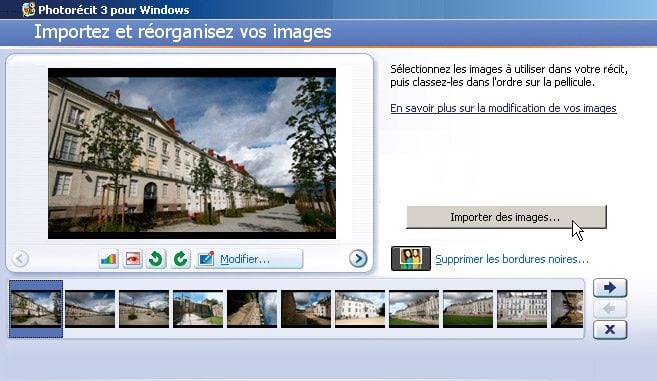Rotate image clockwise with green arrow
This screenshot has width=657, height=381.
tap(181, 259)
